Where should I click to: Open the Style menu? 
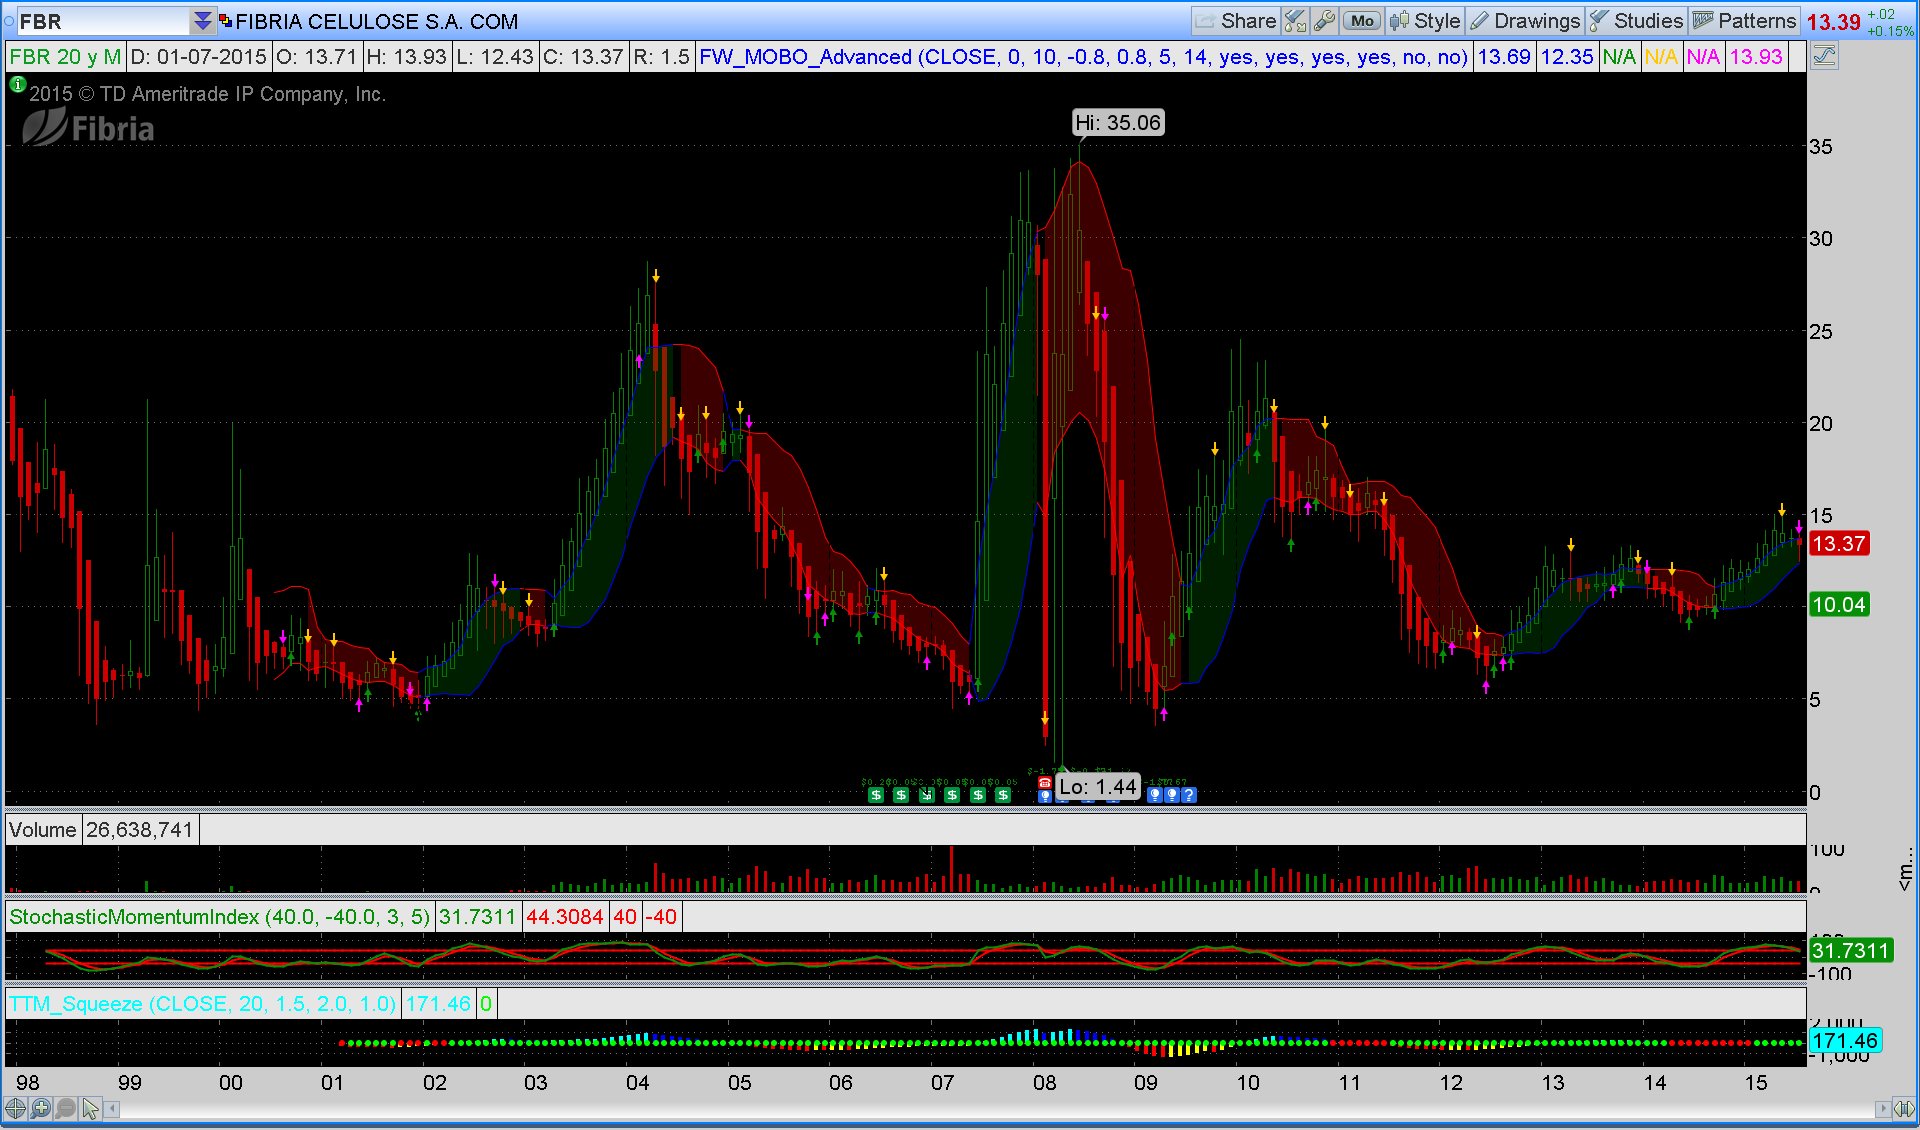(1426, 21)
